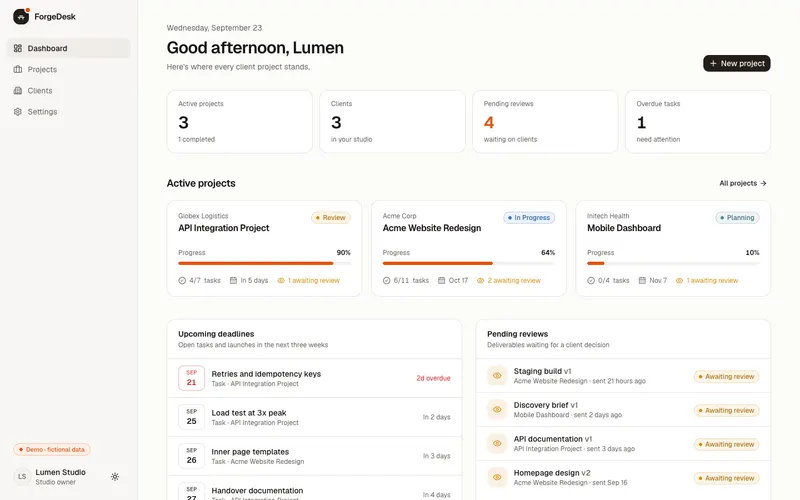
Task: Click the tasks checkmark icon on Mobile Dashboard card
Action: point(591,281)
